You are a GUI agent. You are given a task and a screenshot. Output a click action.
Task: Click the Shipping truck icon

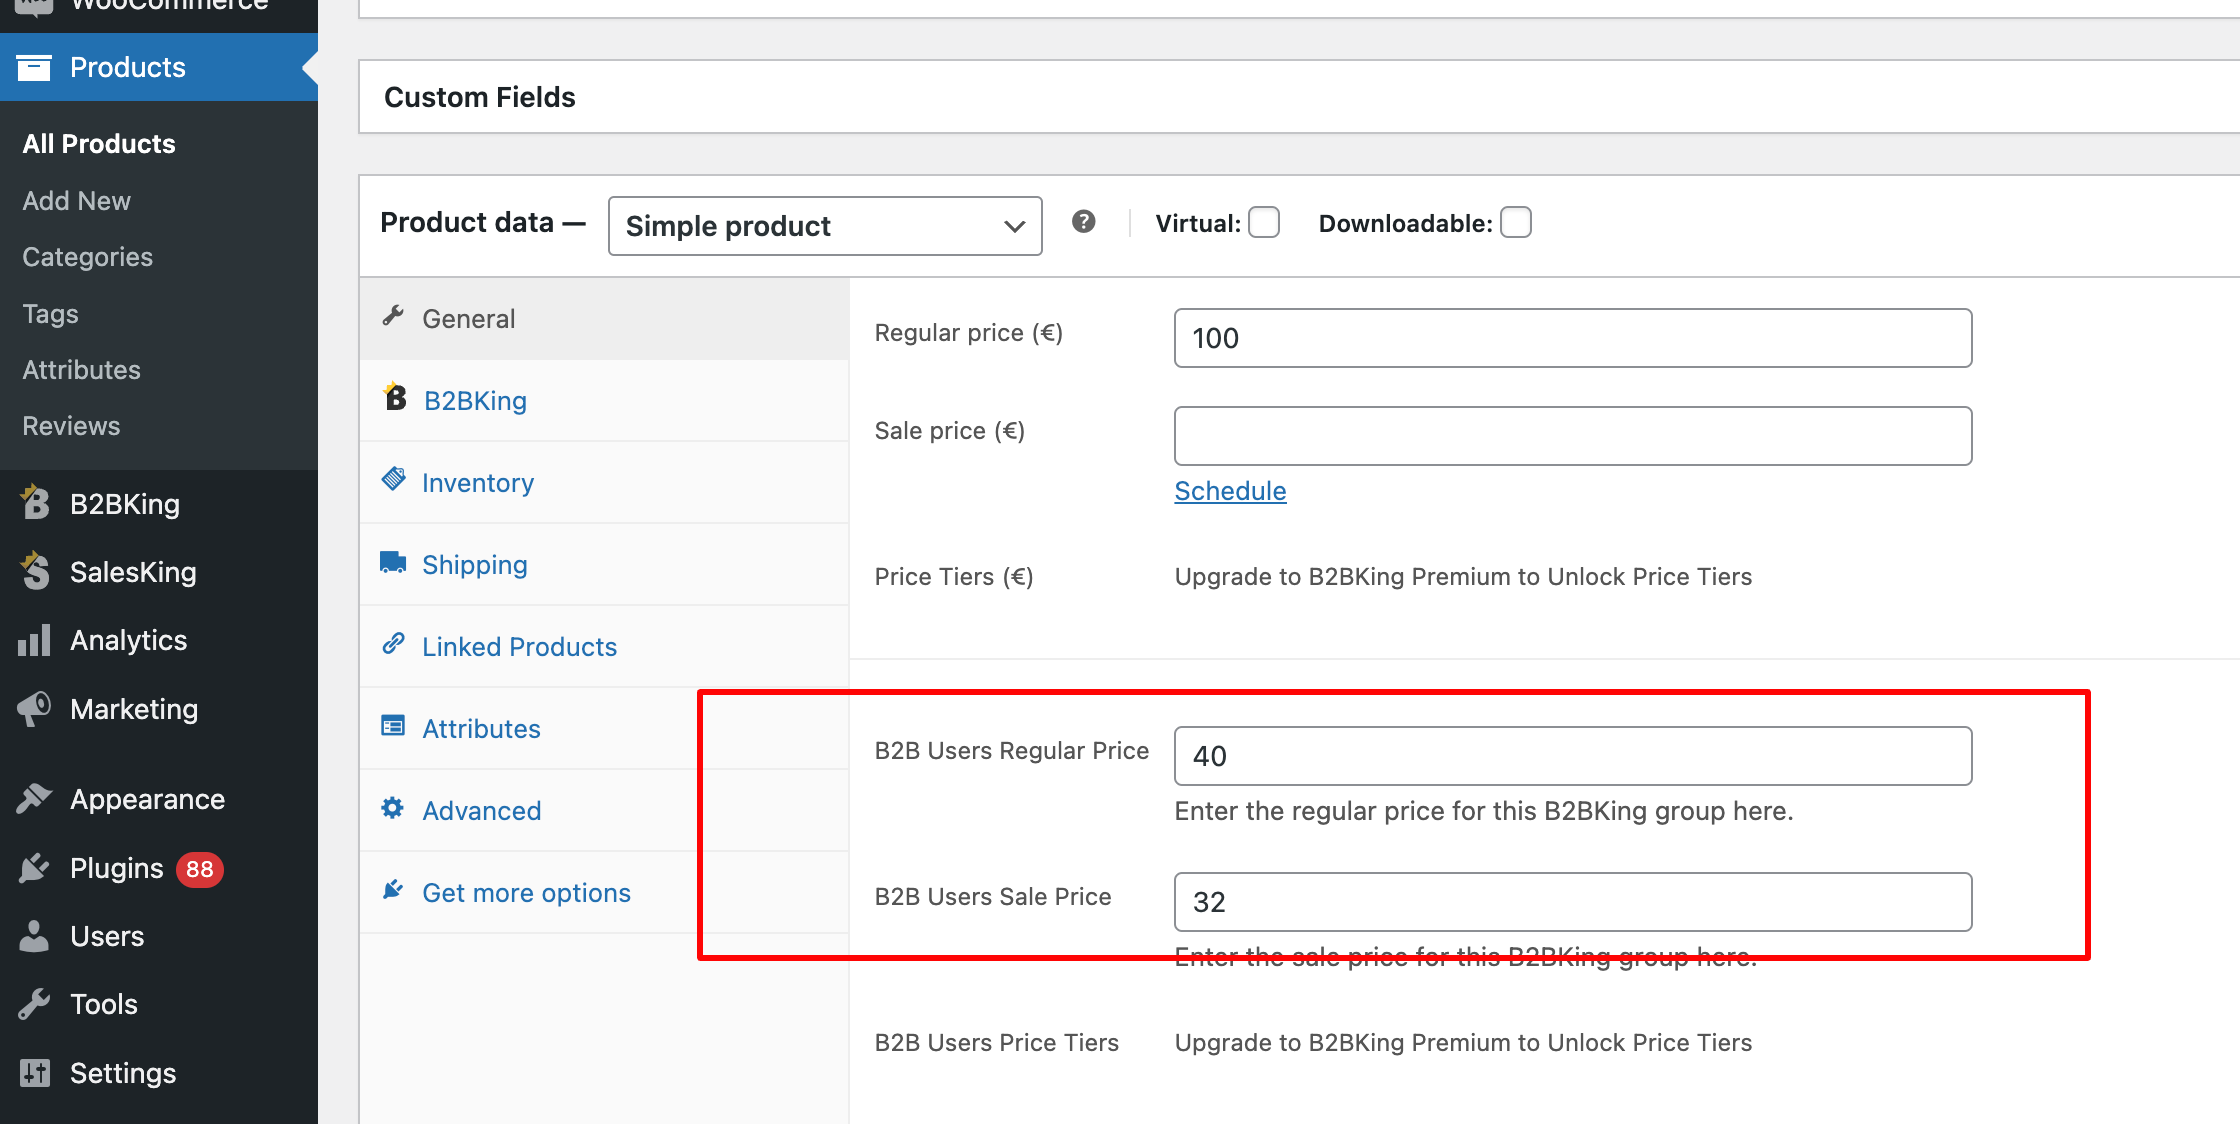point(393,562)
